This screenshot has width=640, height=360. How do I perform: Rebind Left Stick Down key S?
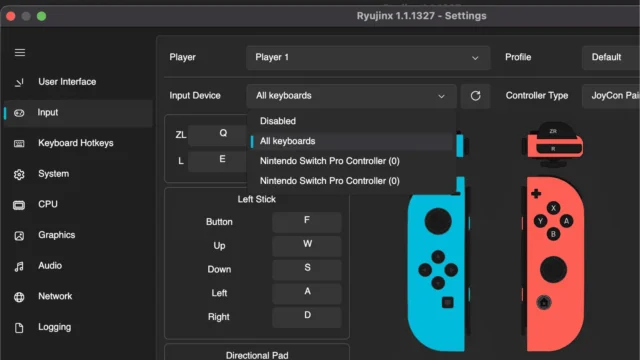307,269
